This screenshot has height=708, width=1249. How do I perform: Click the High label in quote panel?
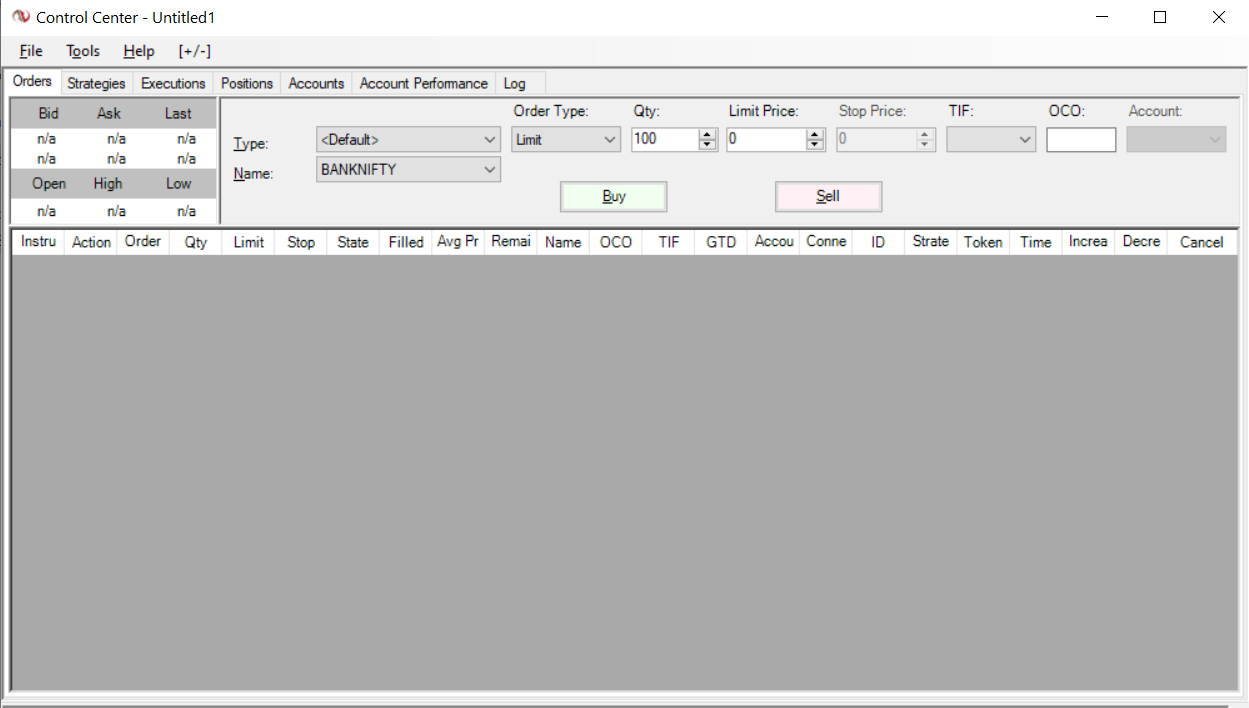[108, 184]
